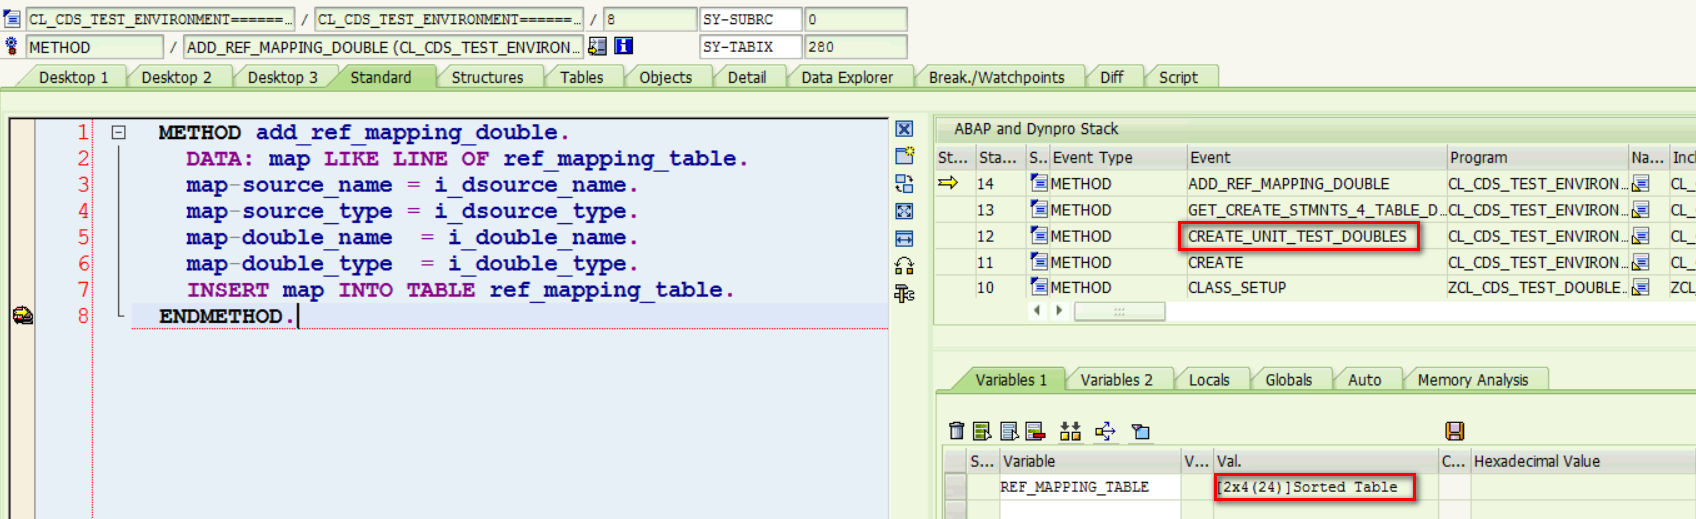Click the navigate-to-source icon next to ADD_REF_MAPPING_DOUBLE field
The width and height of the screenshot is (1696, 519).
(x=597, y=46)
